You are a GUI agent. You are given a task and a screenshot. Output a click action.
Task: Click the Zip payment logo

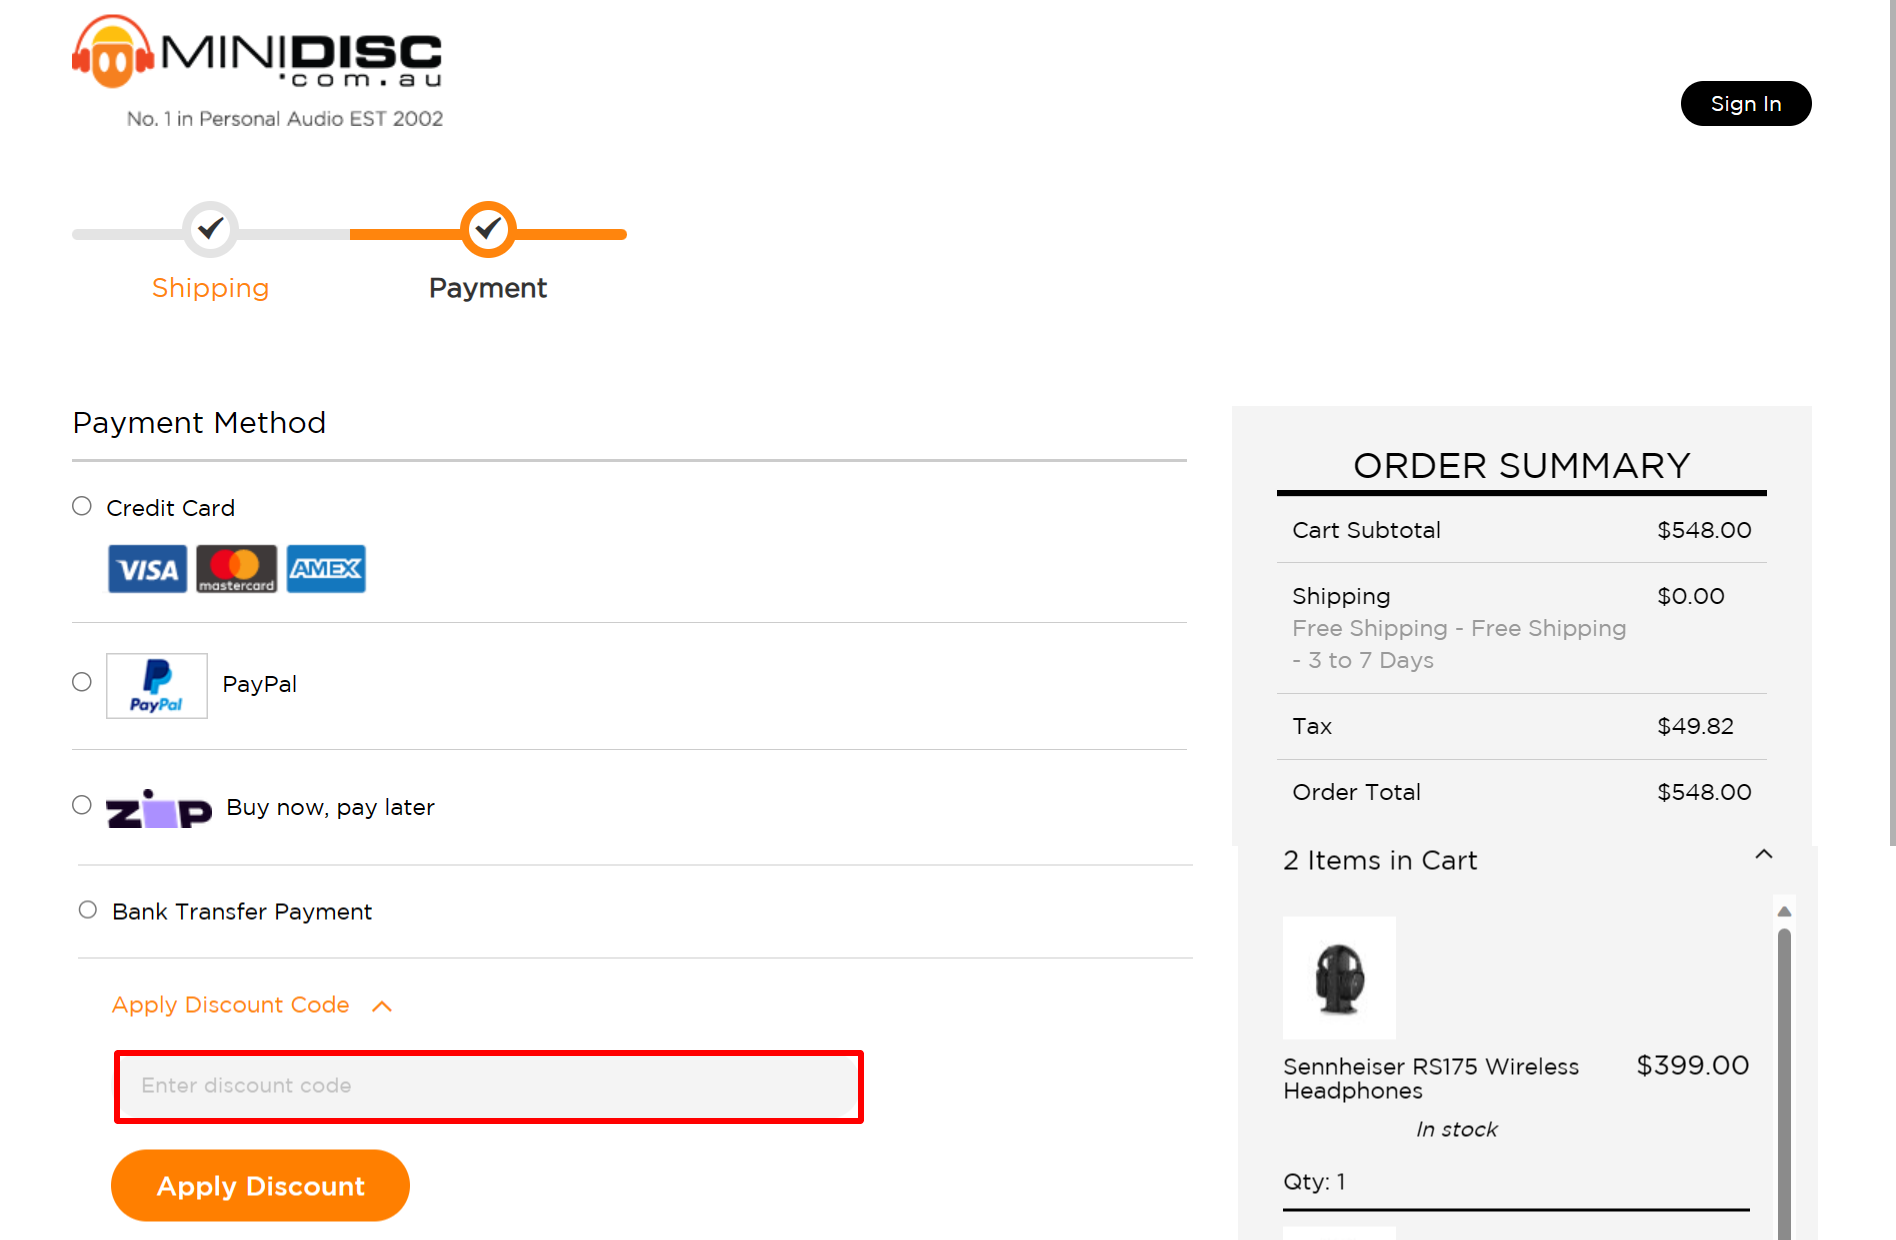[157, 808]
